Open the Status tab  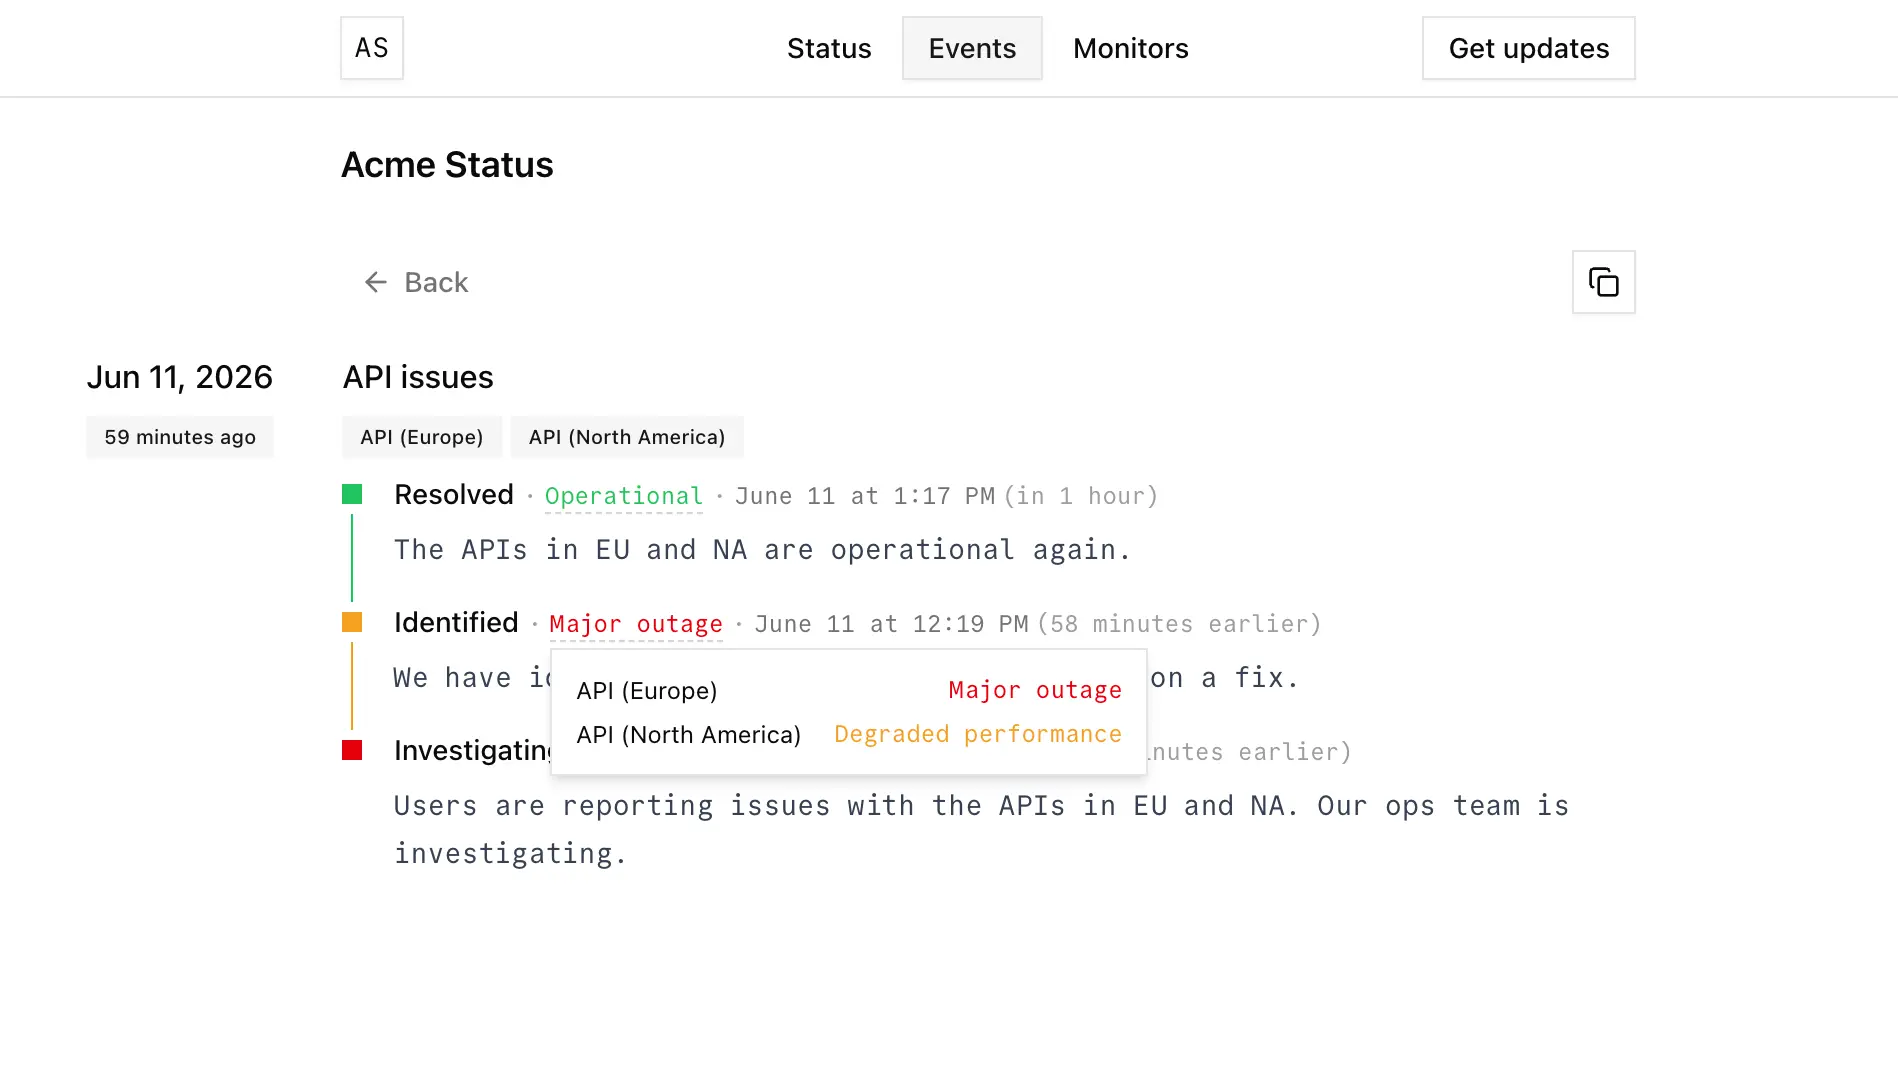point(829,48)
